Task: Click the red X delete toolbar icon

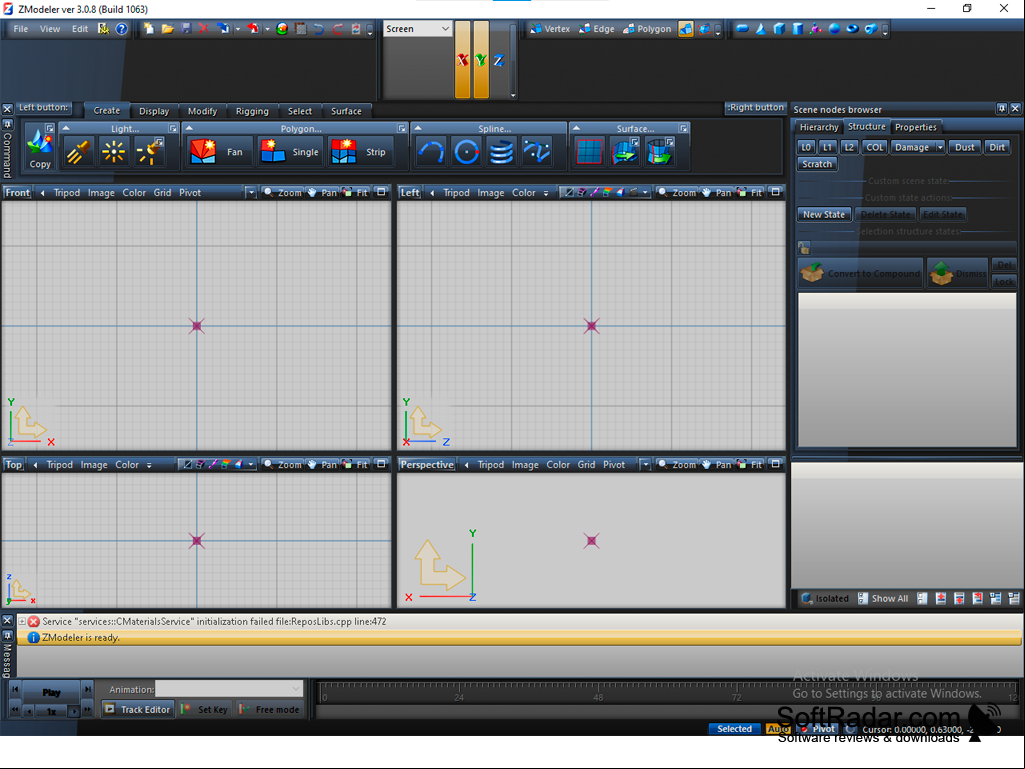Action: tap(203, 29)
